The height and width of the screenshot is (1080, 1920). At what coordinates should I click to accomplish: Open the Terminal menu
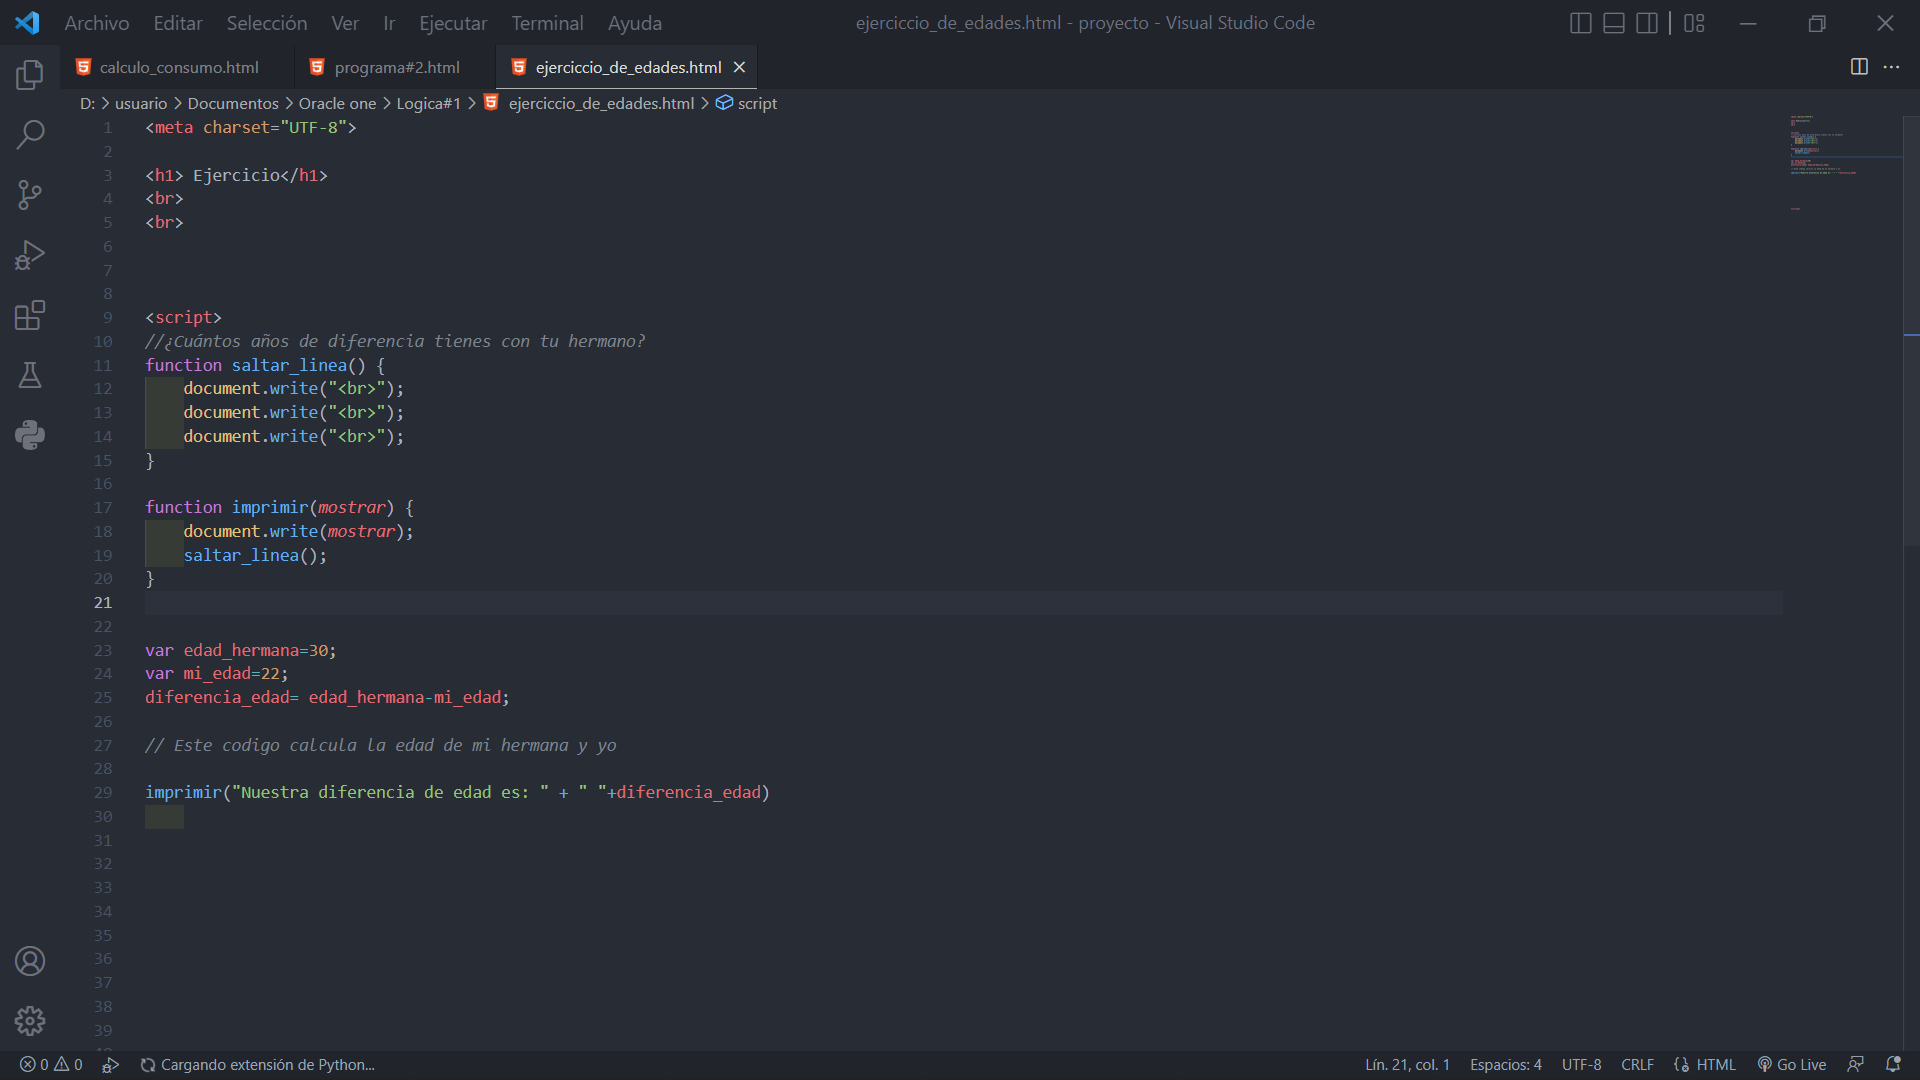coord(547,23)
